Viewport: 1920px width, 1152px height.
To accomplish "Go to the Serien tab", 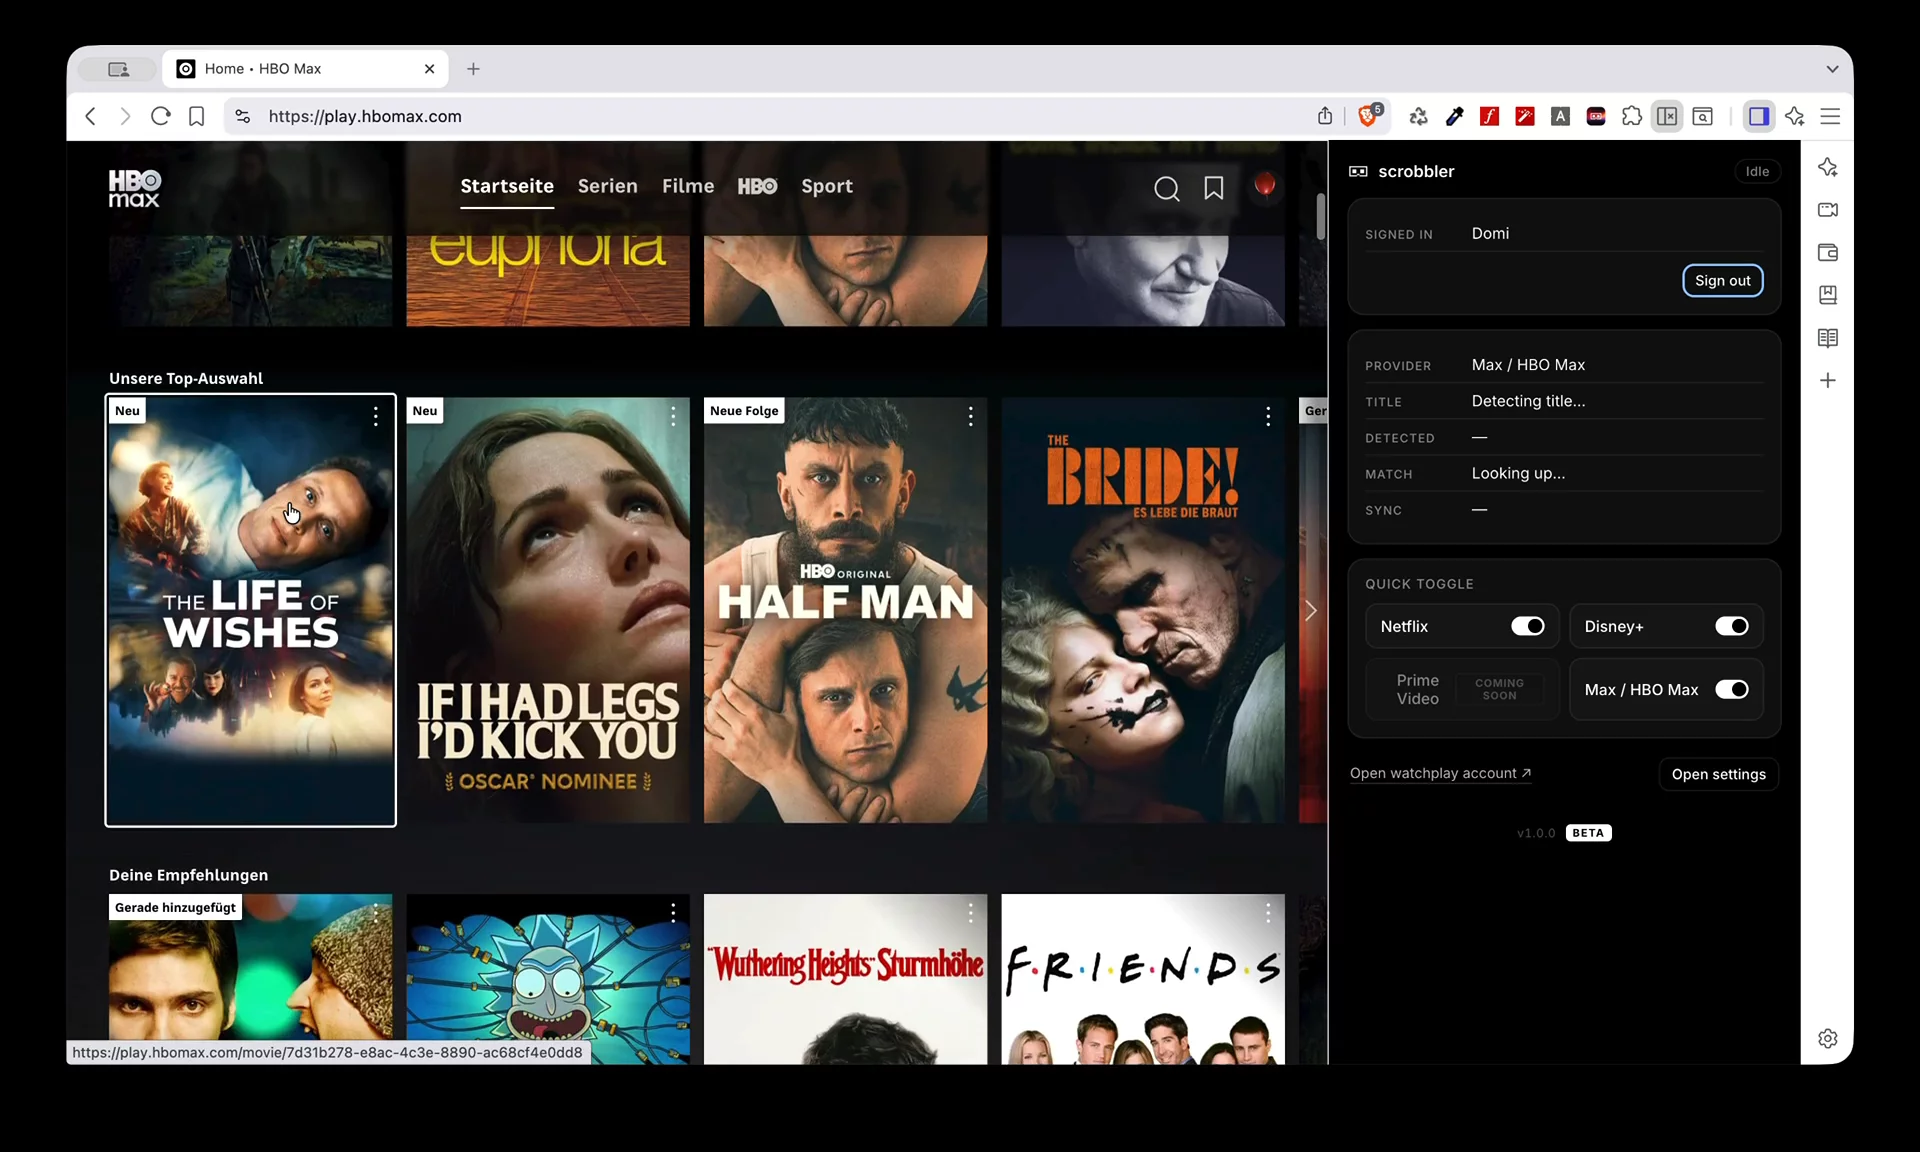I will [607, 186].
